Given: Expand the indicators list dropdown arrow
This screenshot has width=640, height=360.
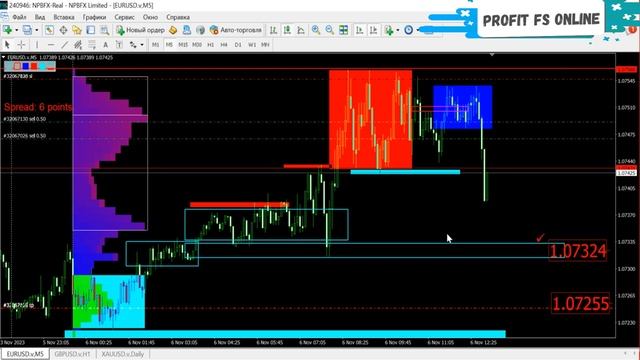Looking at the screenshot, I should pos(398,30).
